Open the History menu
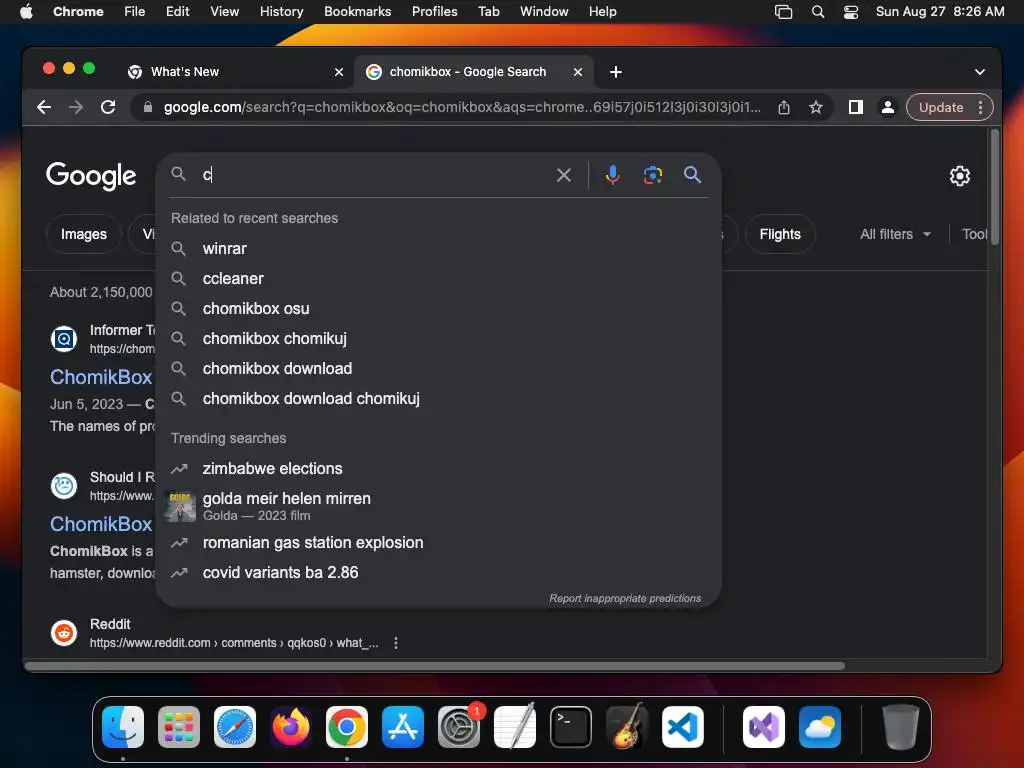This screenshot has width=1024, height=768. [x=281, y=12]
